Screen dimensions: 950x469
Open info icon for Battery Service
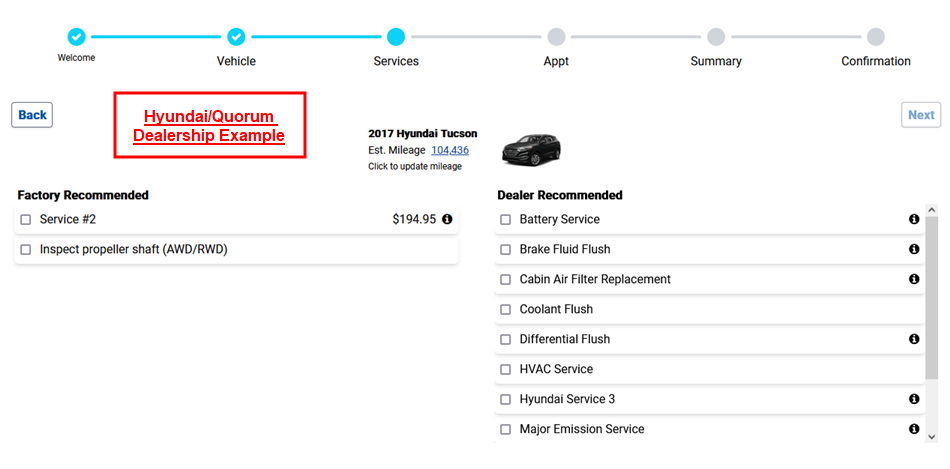(x=914, y=219)
